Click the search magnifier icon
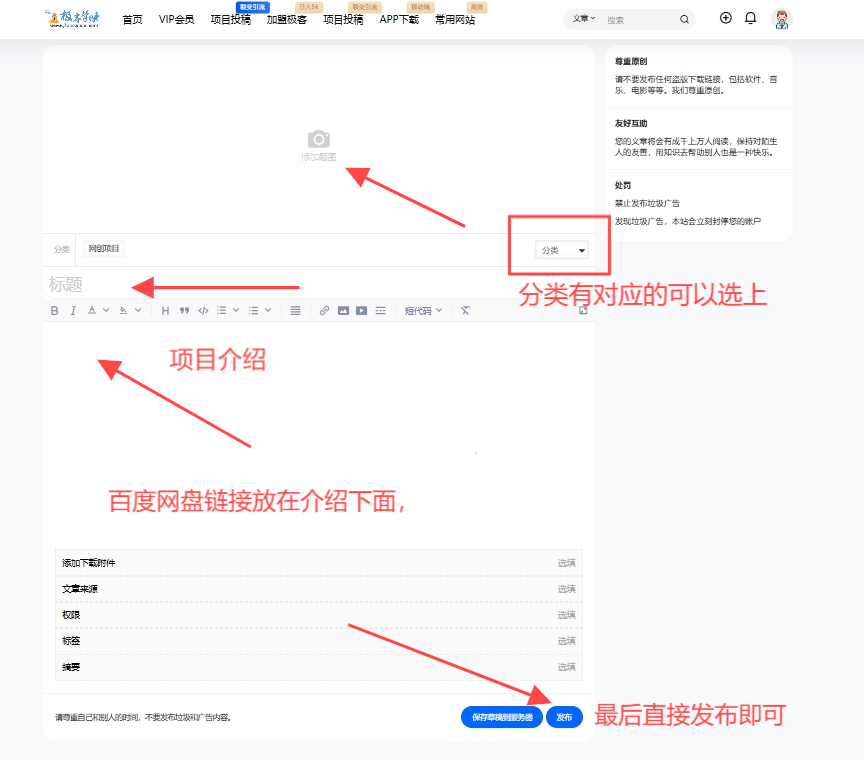Screen dimensions: 864x760 (x=684, y=18)
